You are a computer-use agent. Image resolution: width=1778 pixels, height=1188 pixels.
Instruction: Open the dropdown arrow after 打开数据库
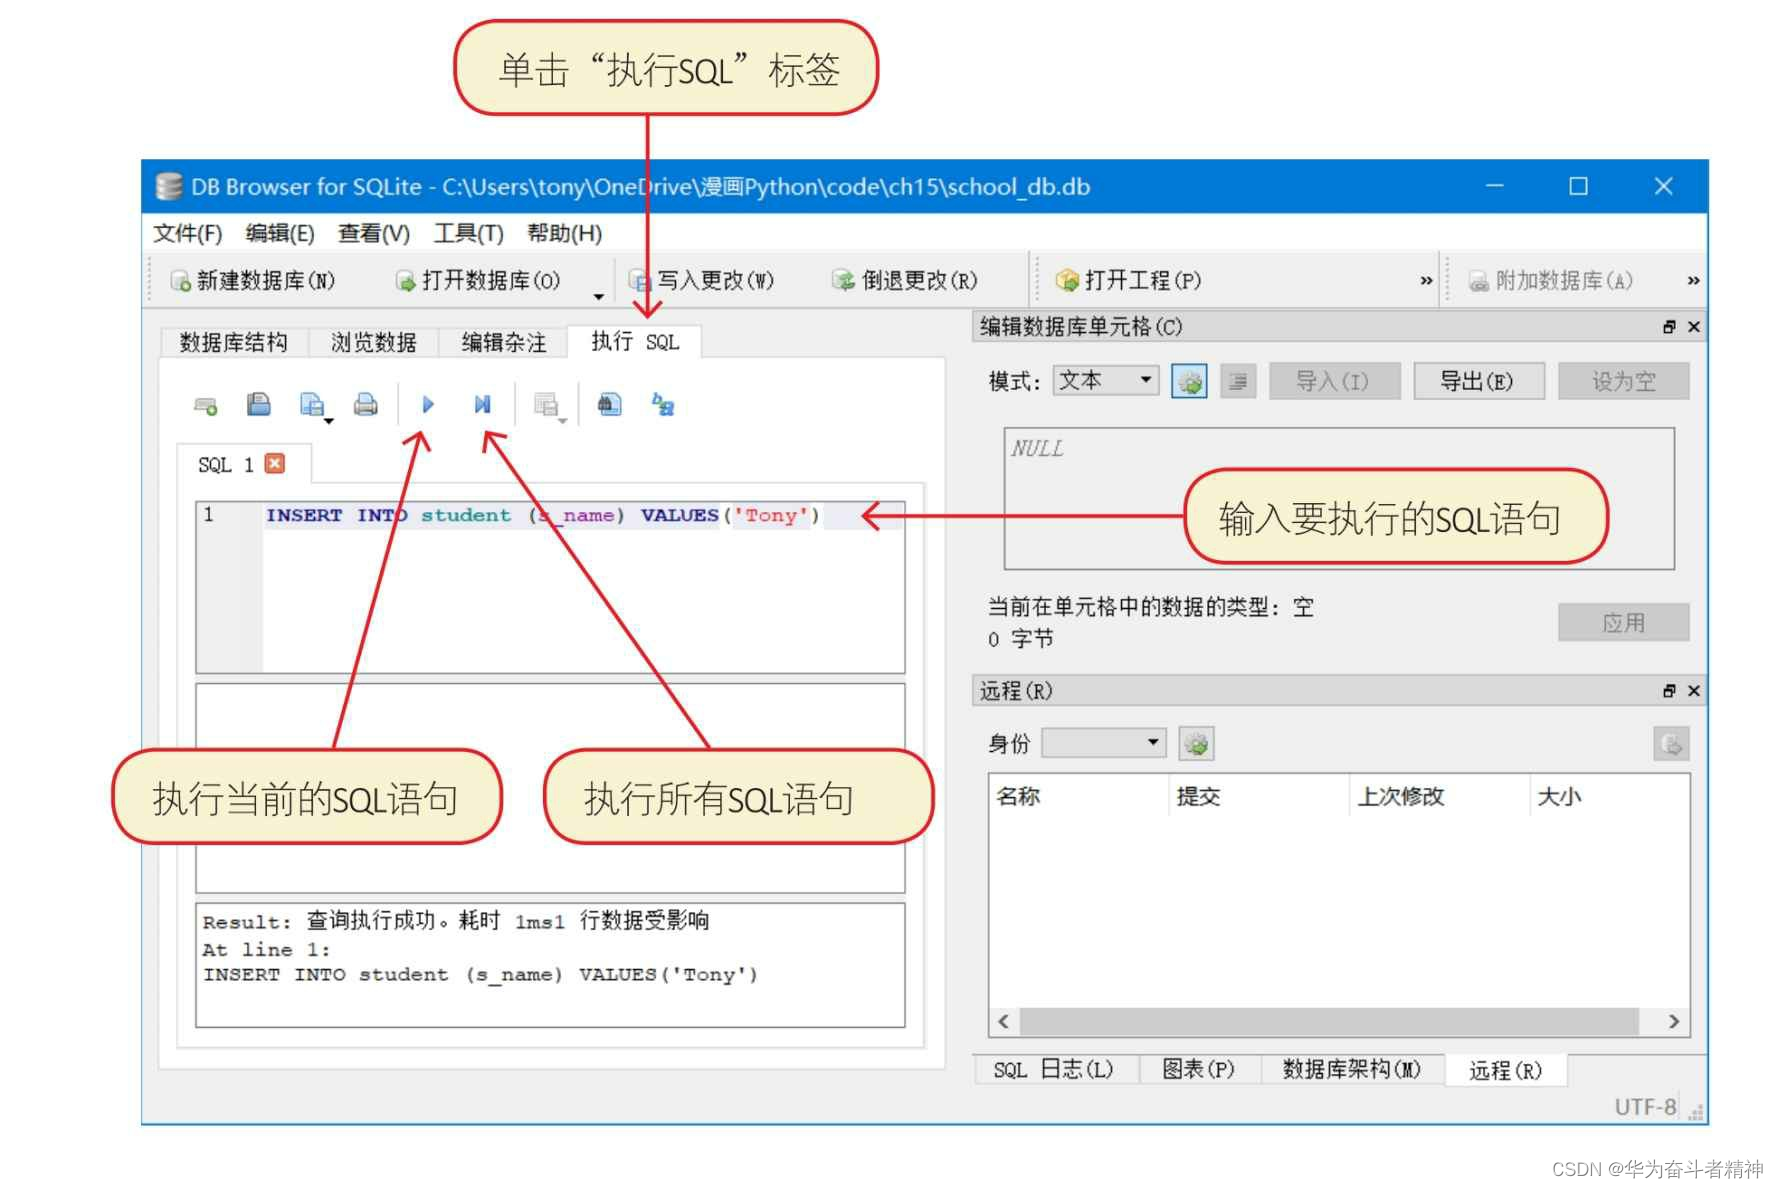click(x=598, y=296)
